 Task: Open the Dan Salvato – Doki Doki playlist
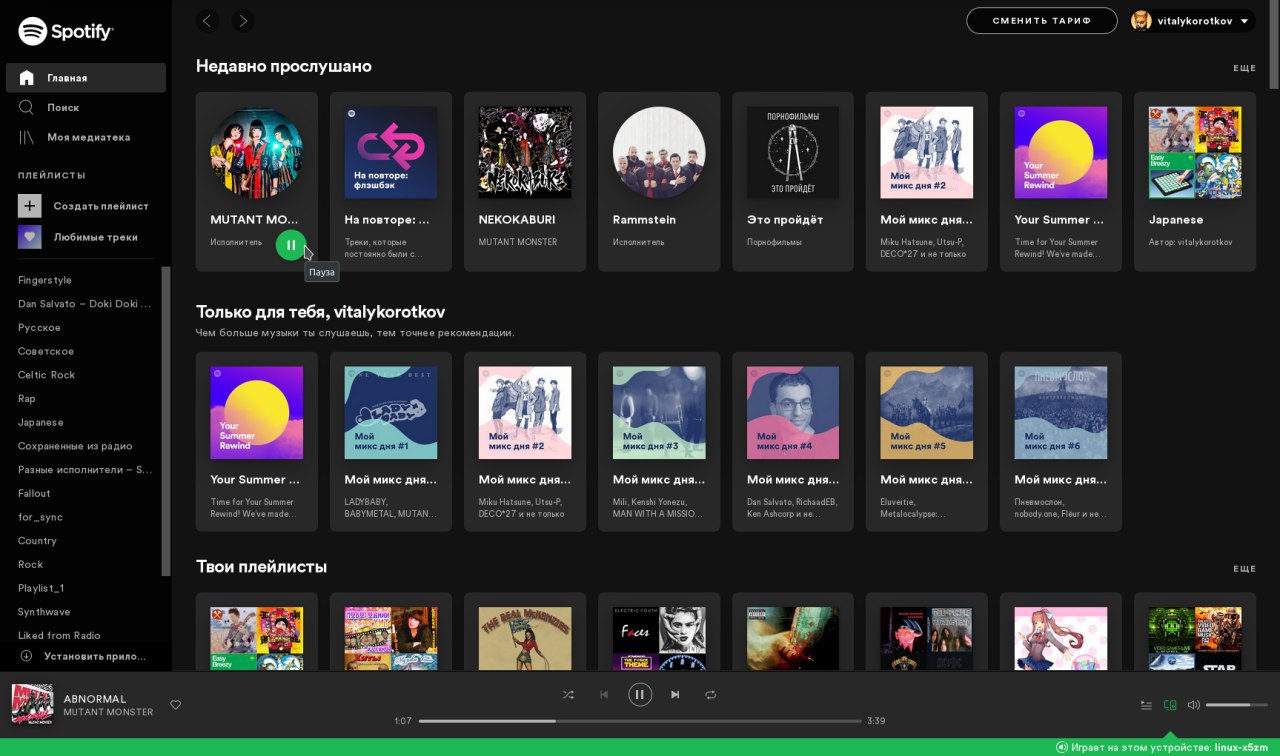pyautogui.click(x=85, y=303)
